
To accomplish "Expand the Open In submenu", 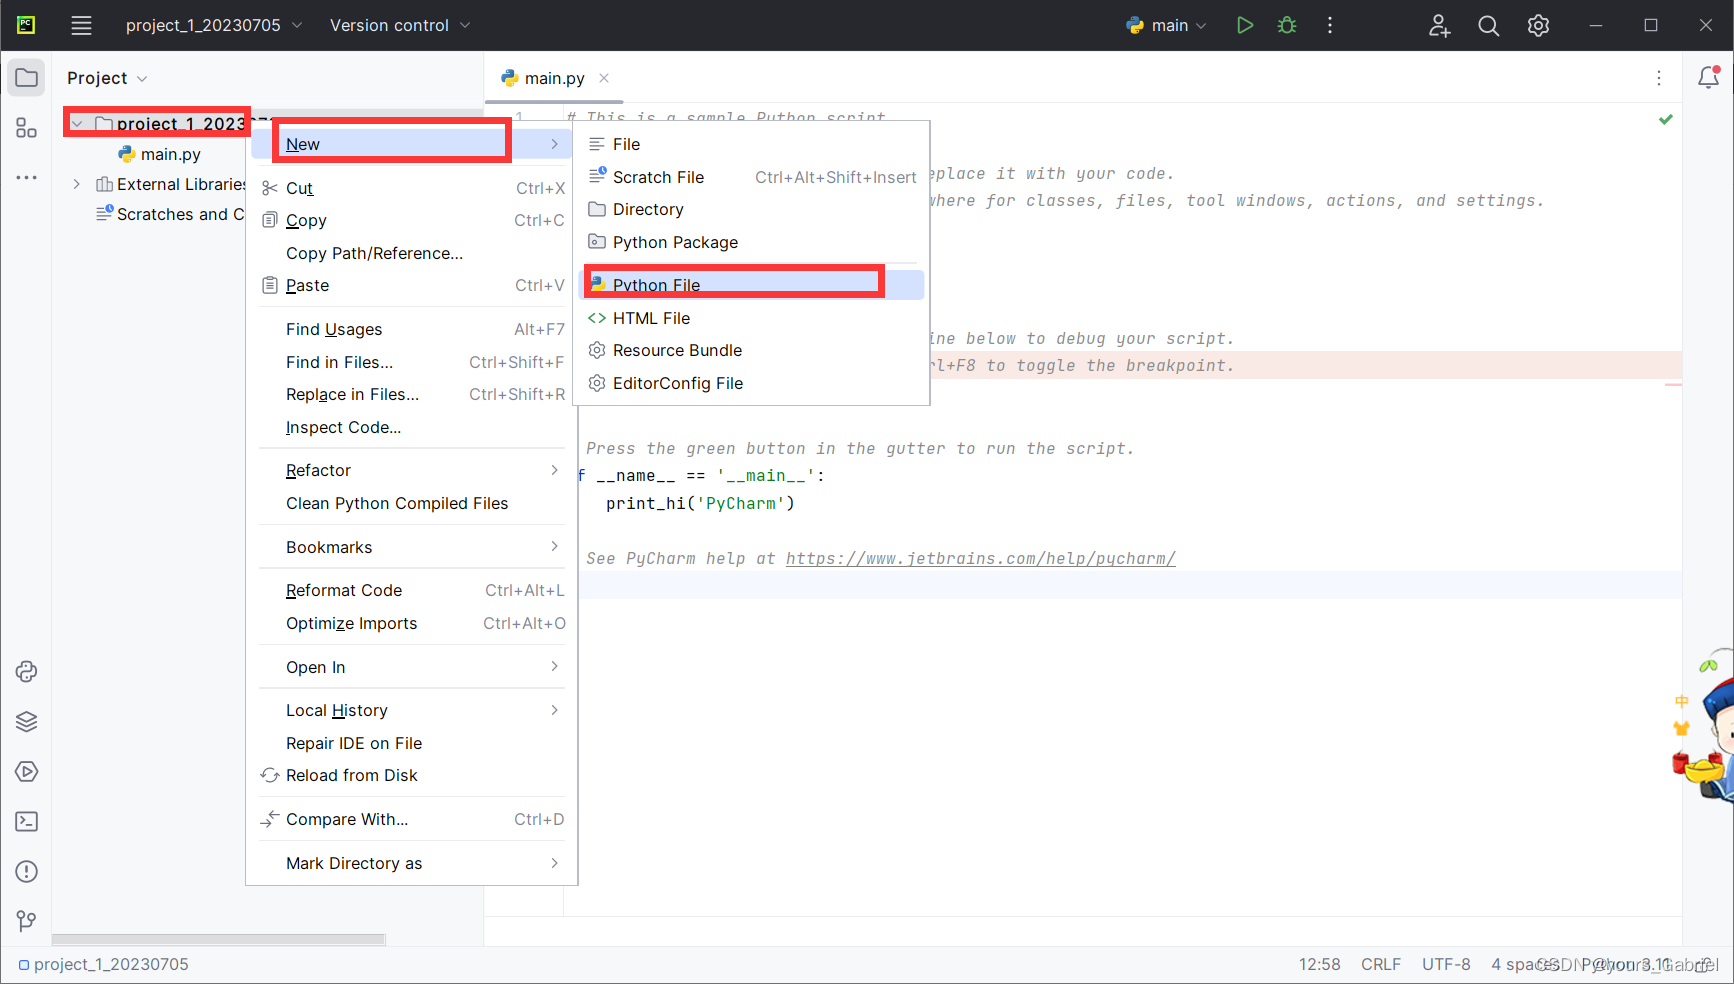I will click(x=412, y=667).
